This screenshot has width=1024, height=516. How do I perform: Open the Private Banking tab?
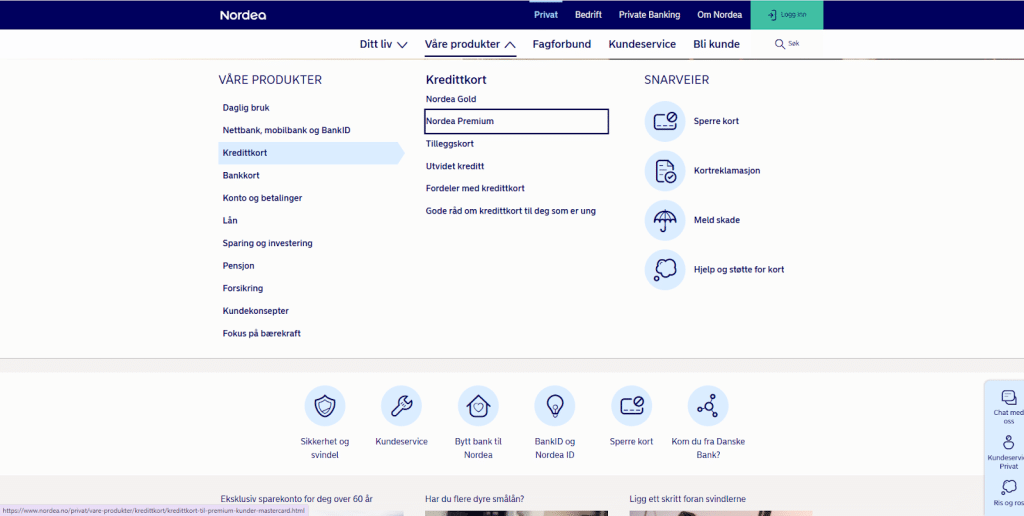click(x=649, y=15)
